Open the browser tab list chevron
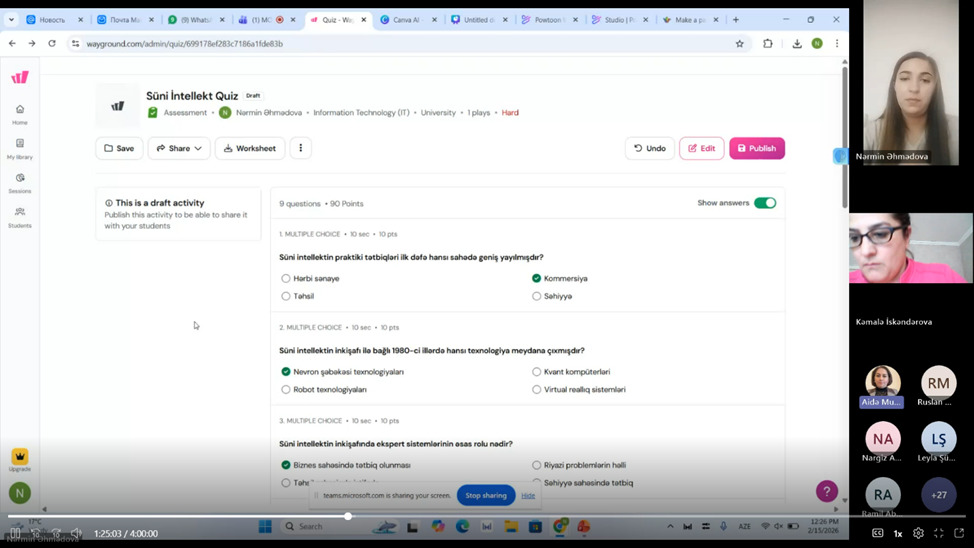The image size is (974, 548). (12, 19)
